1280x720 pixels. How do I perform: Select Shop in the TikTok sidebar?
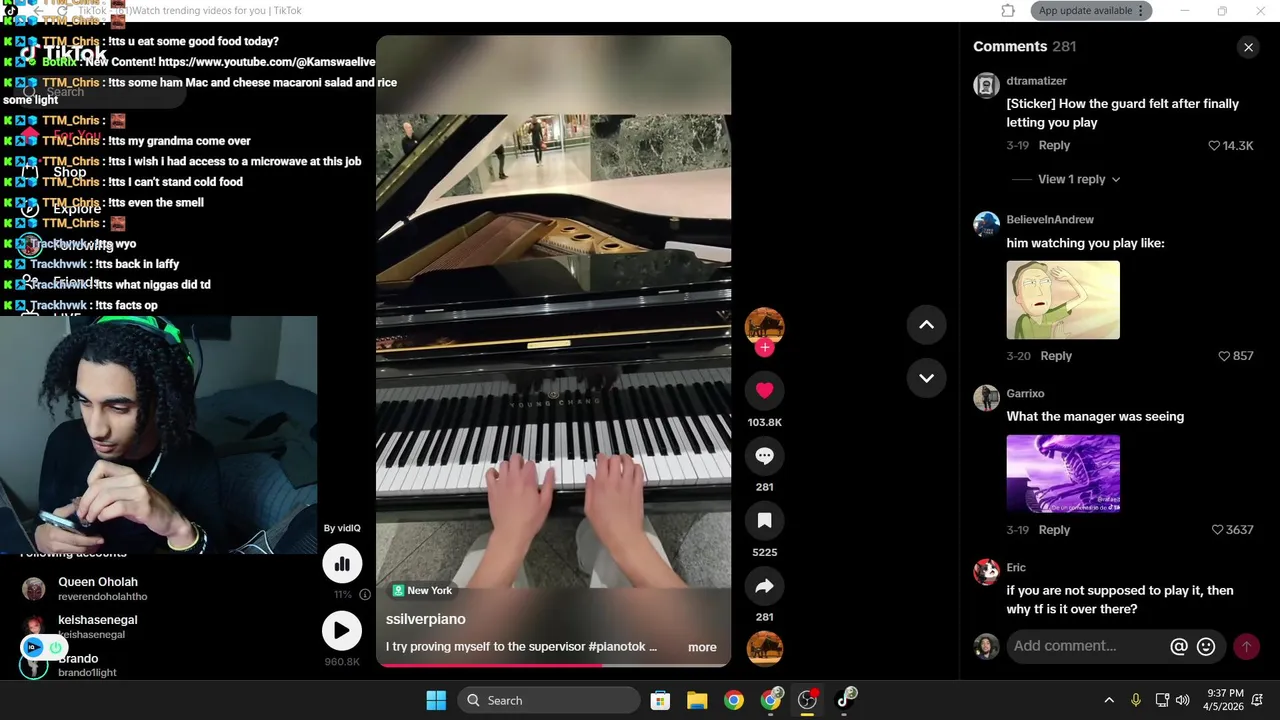pos(69,172)
